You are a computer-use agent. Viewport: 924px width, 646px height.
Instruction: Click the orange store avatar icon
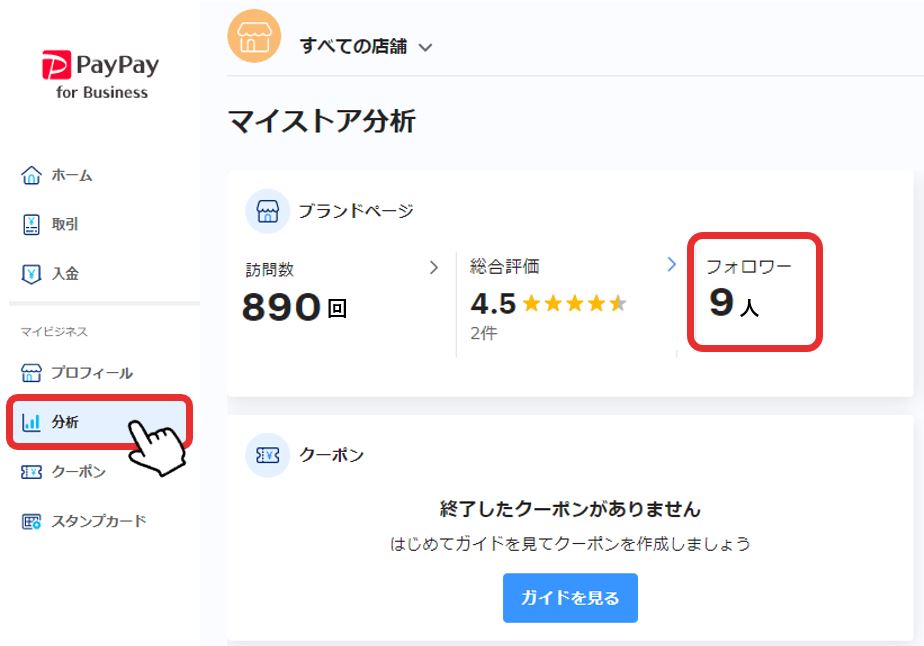click(254, 36)
